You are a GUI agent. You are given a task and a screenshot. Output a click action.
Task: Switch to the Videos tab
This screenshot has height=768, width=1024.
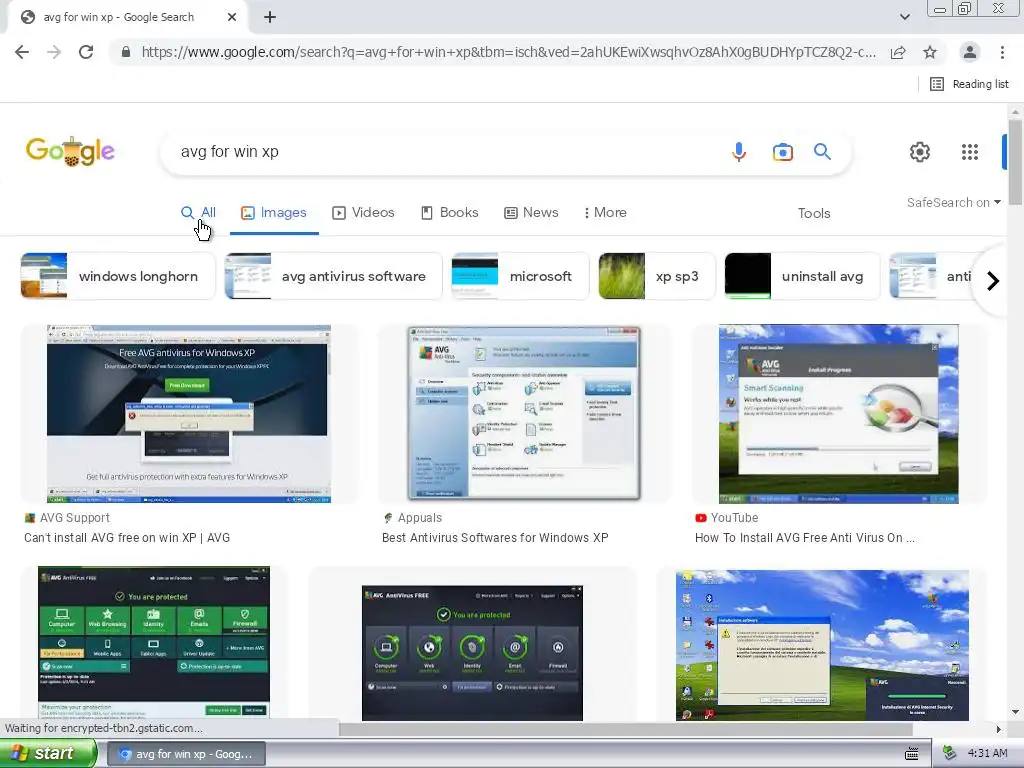point(363,212)
